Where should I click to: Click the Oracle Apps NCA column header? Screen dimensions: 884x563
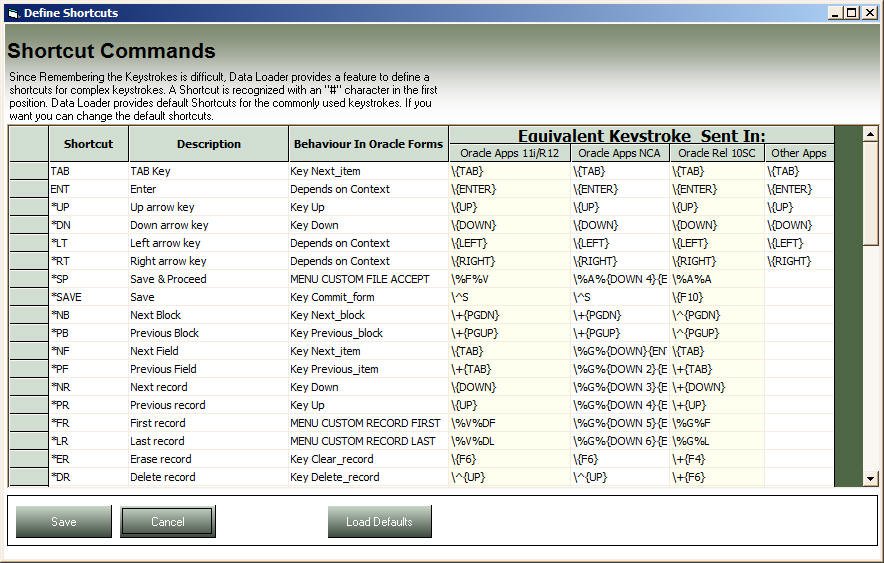(620, 153)
